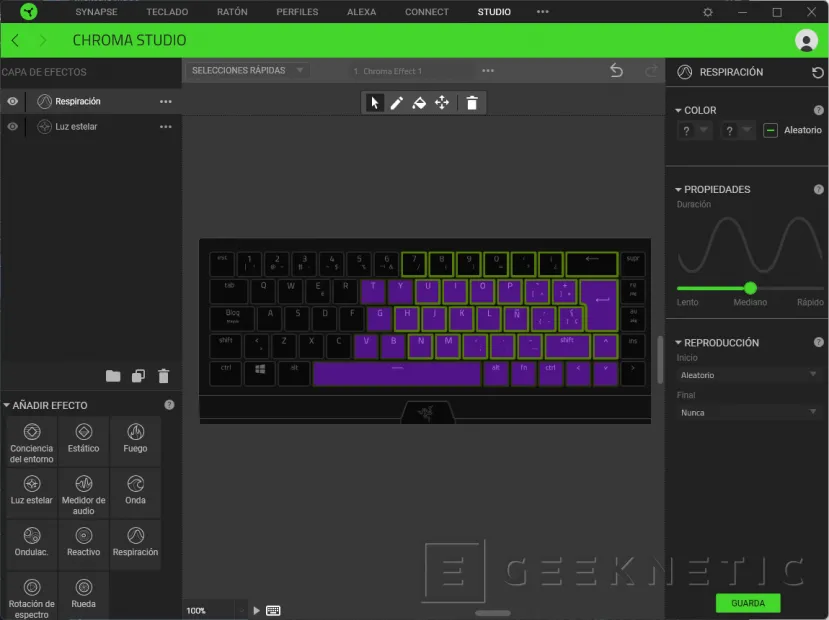Open the Final Nunca dropdown

coord(748,412)
